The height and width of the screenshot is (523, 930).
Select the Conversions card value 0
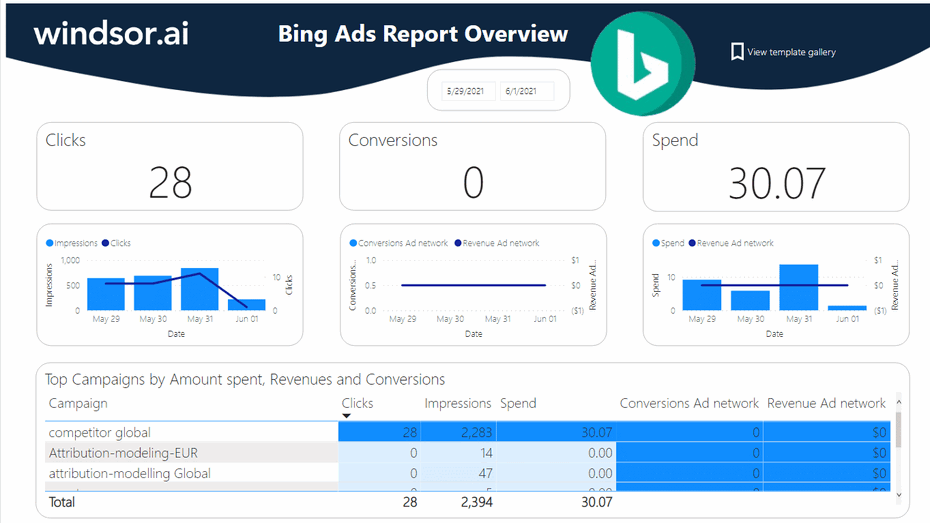click(473, 183)
